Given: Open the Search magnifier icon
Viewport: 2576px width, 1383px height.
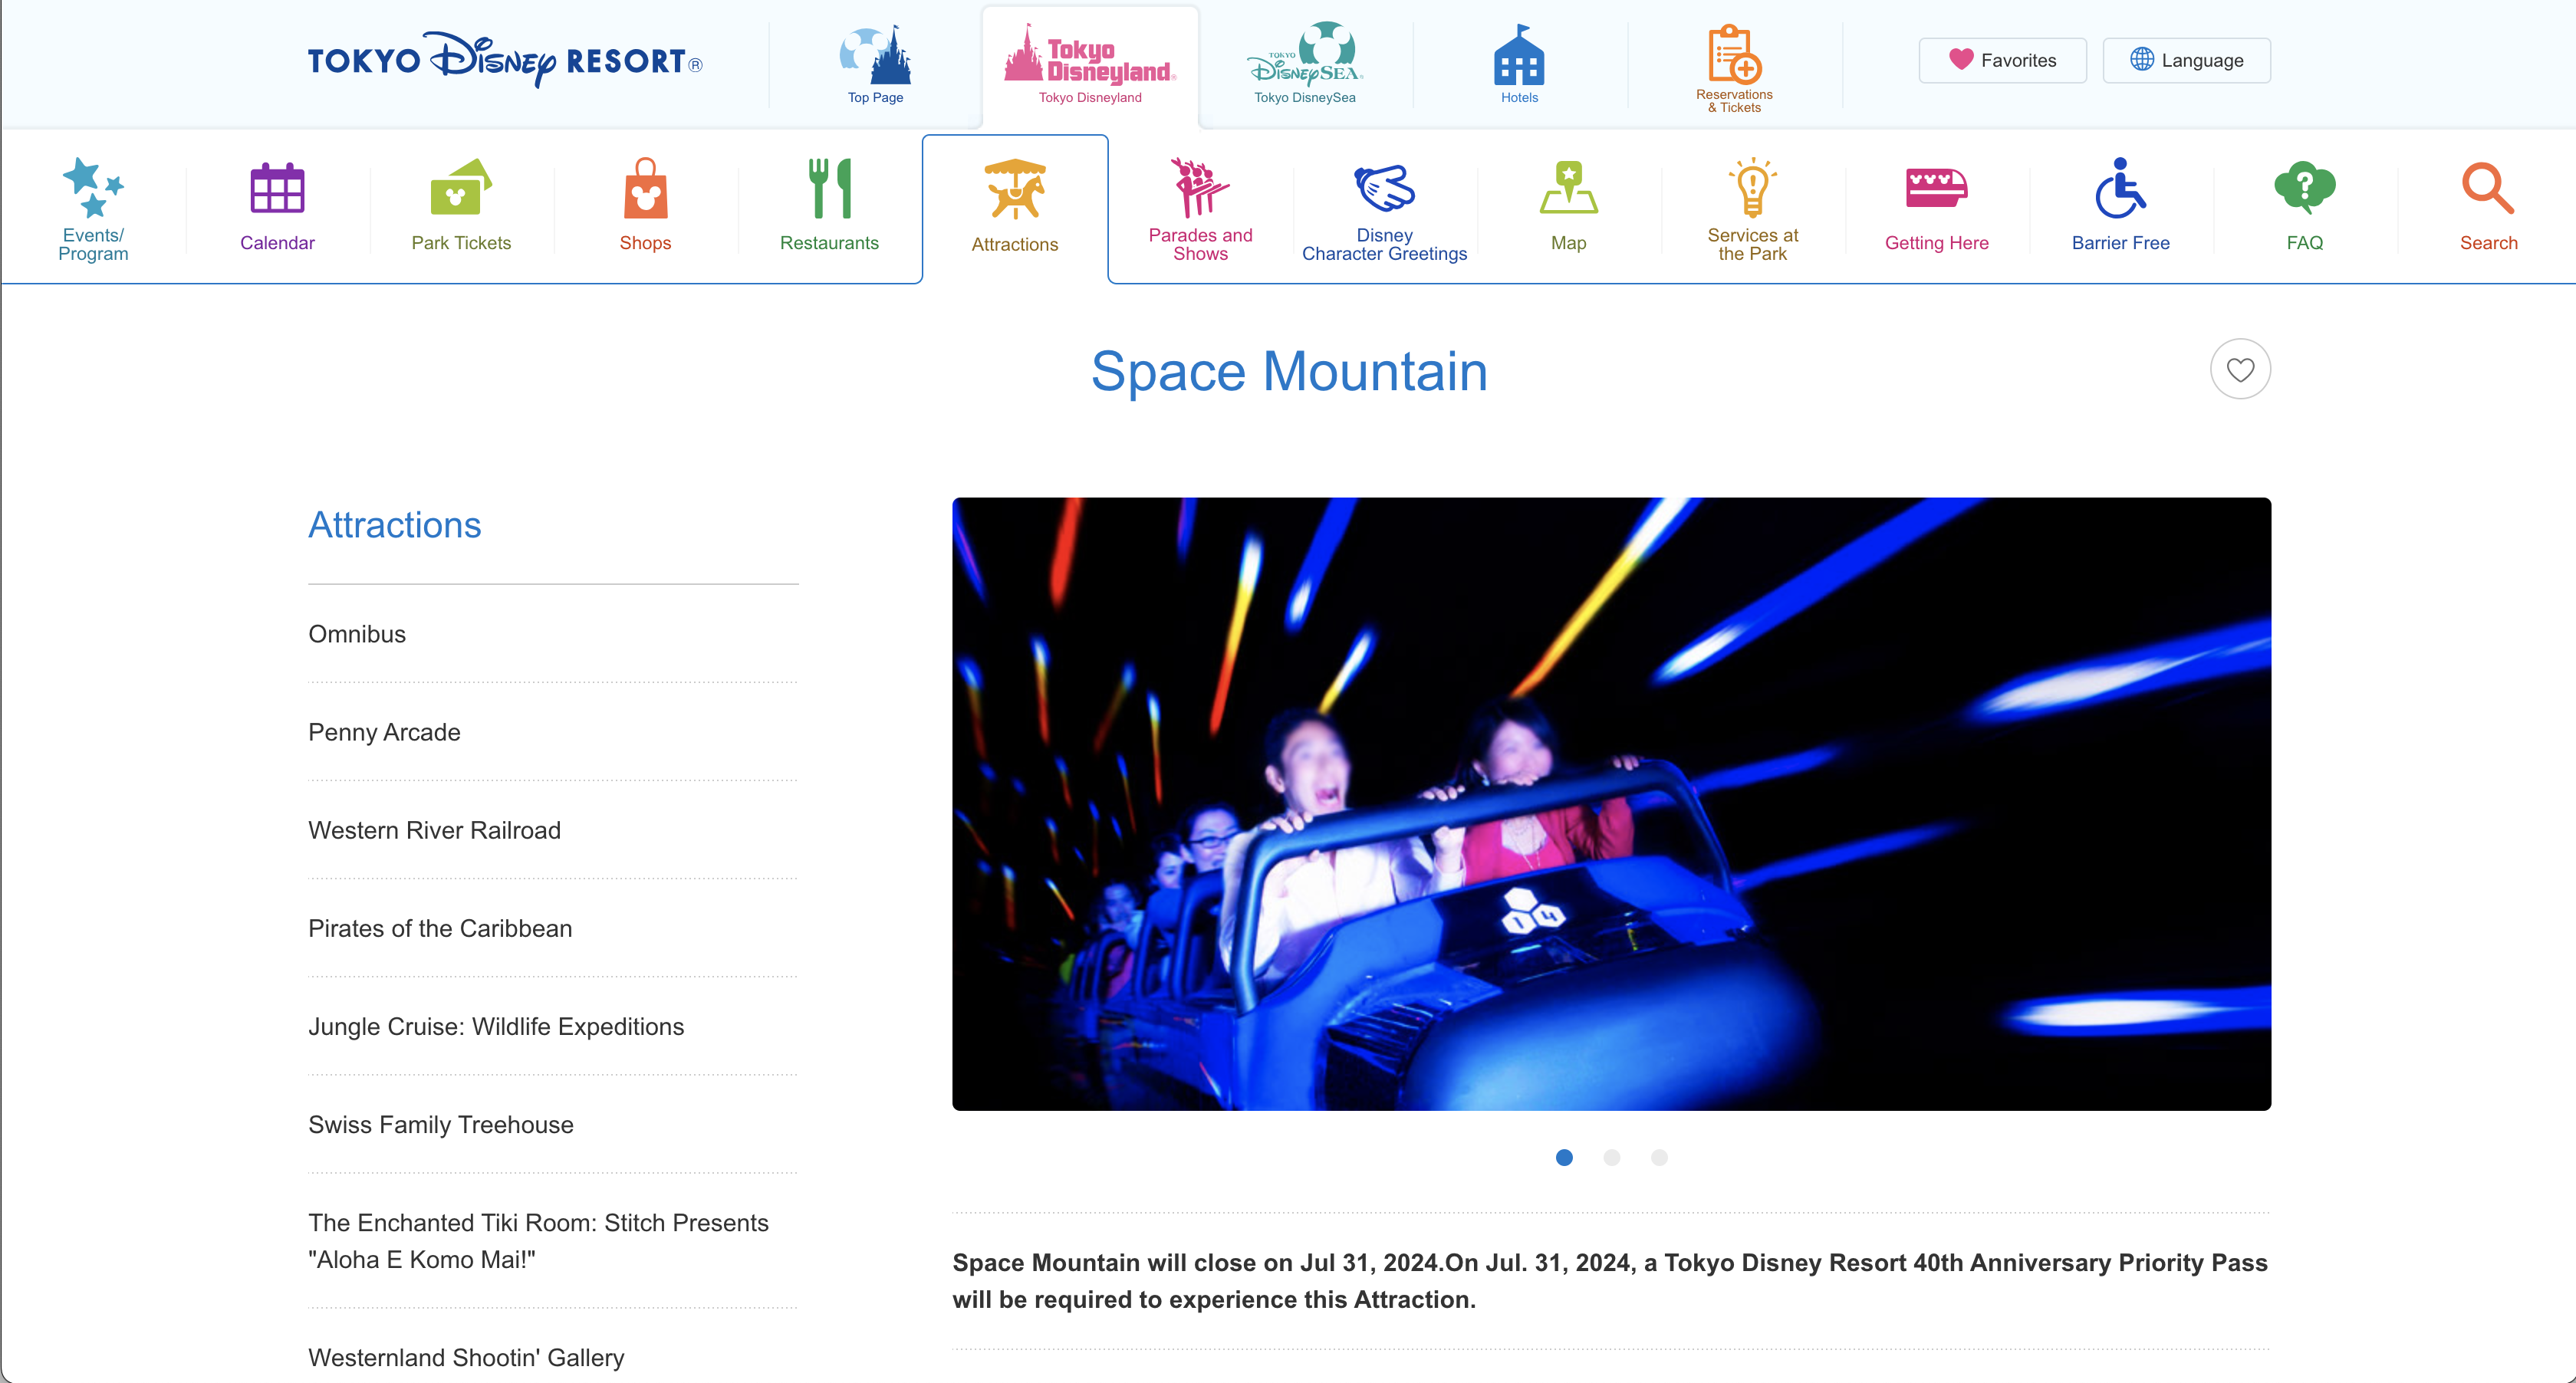Looking at the screenshot, I should 2488,188.
